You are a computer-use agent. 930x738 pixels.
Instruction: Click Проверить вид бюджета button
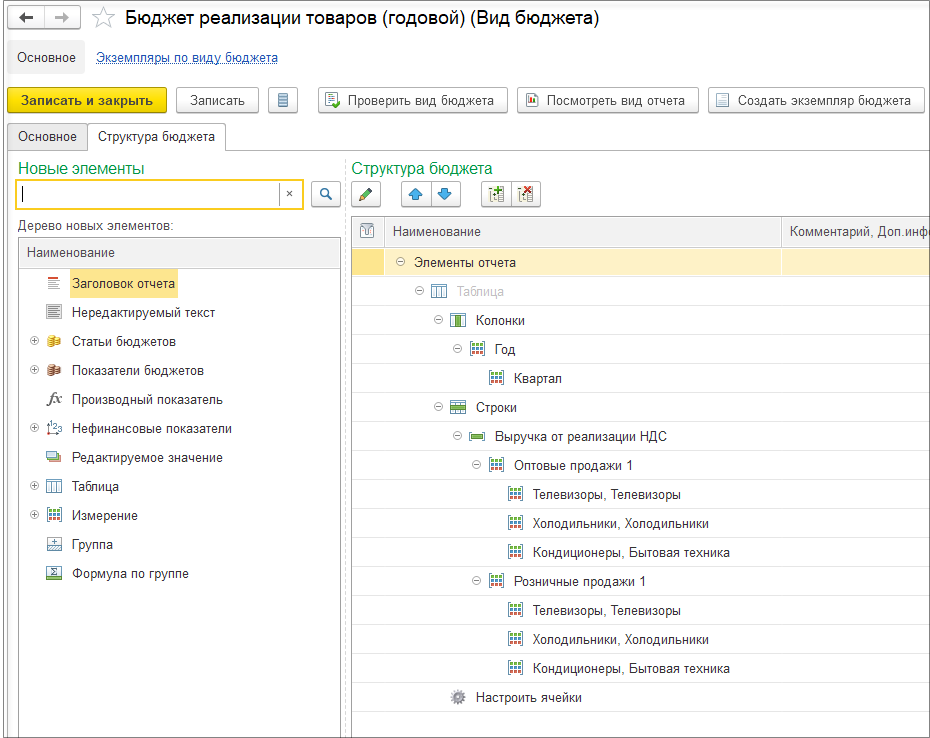412,100
